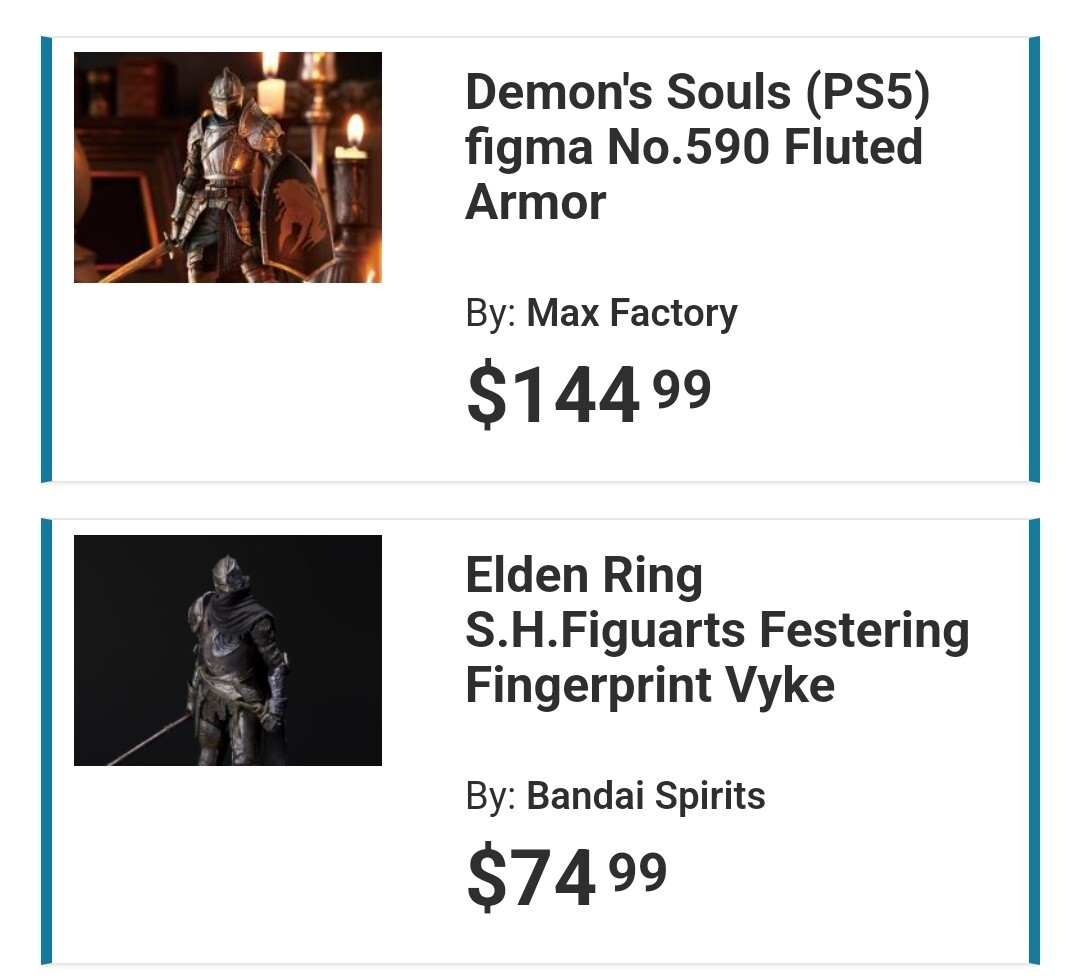
Task: Click the 99 cents superscript beside $144
Action: (x=682, y=389)
